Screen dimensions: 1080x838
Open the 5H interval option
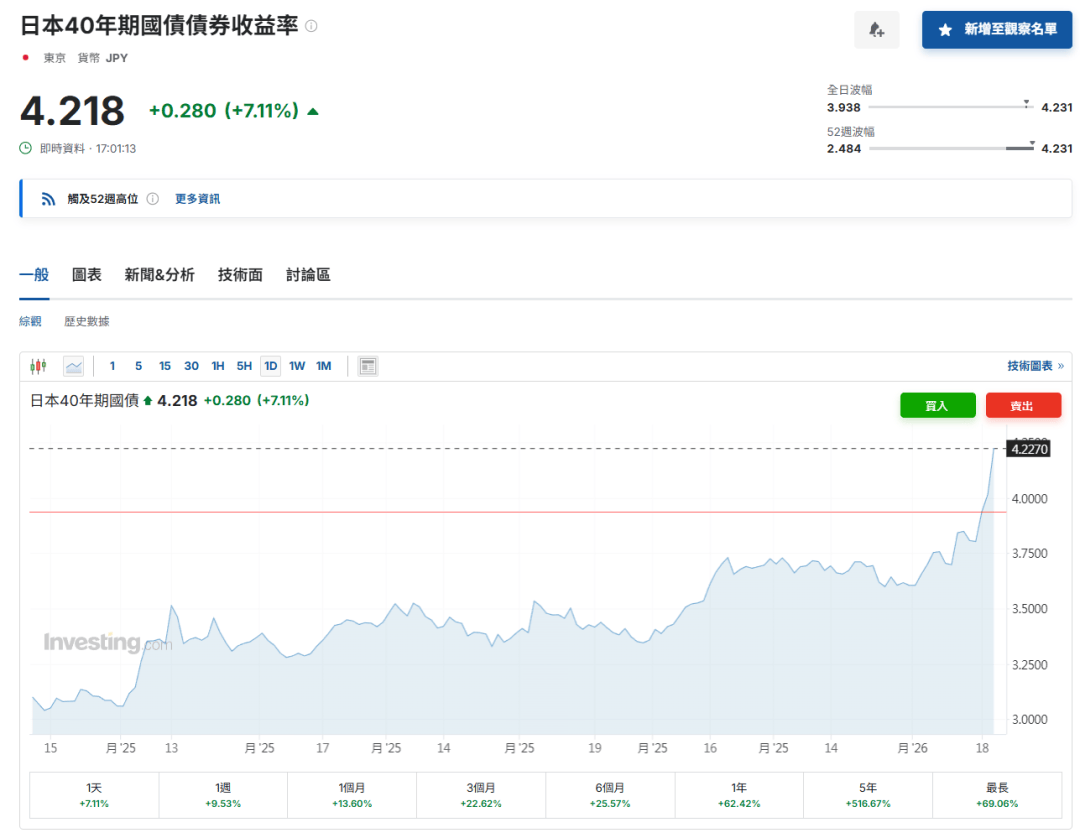(x=244, y=365)
